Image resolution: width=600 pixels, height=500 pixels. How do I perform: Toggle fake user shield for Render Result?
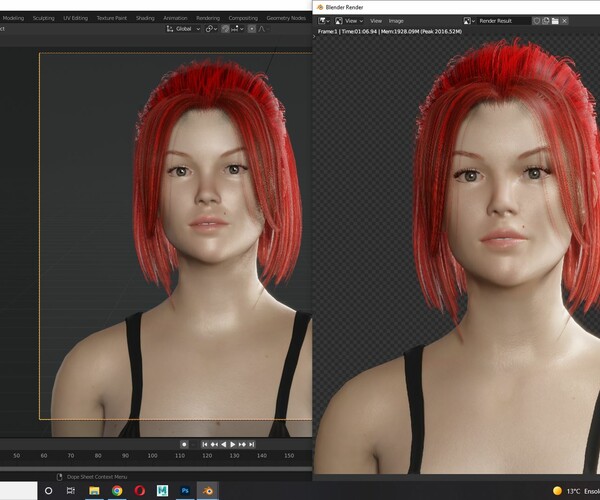click(x=536, y=21)
